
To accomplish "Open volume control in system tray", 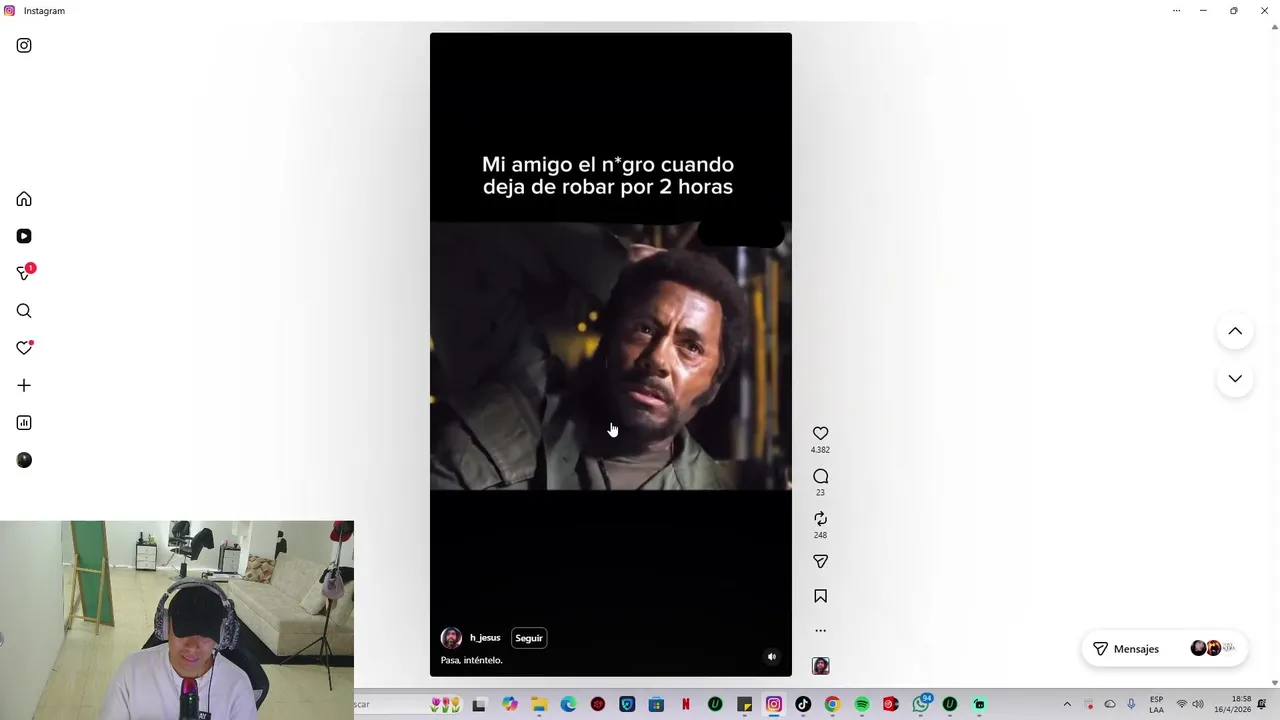I will click(1198, 705).
